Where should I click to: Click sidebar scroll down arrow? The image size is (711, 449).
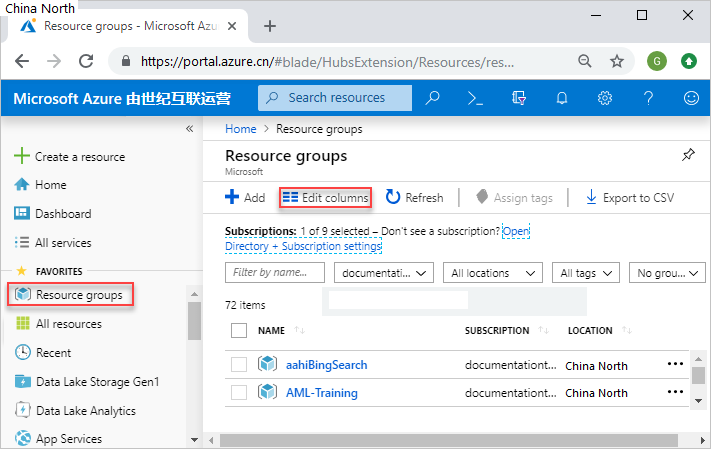(195, 439)
